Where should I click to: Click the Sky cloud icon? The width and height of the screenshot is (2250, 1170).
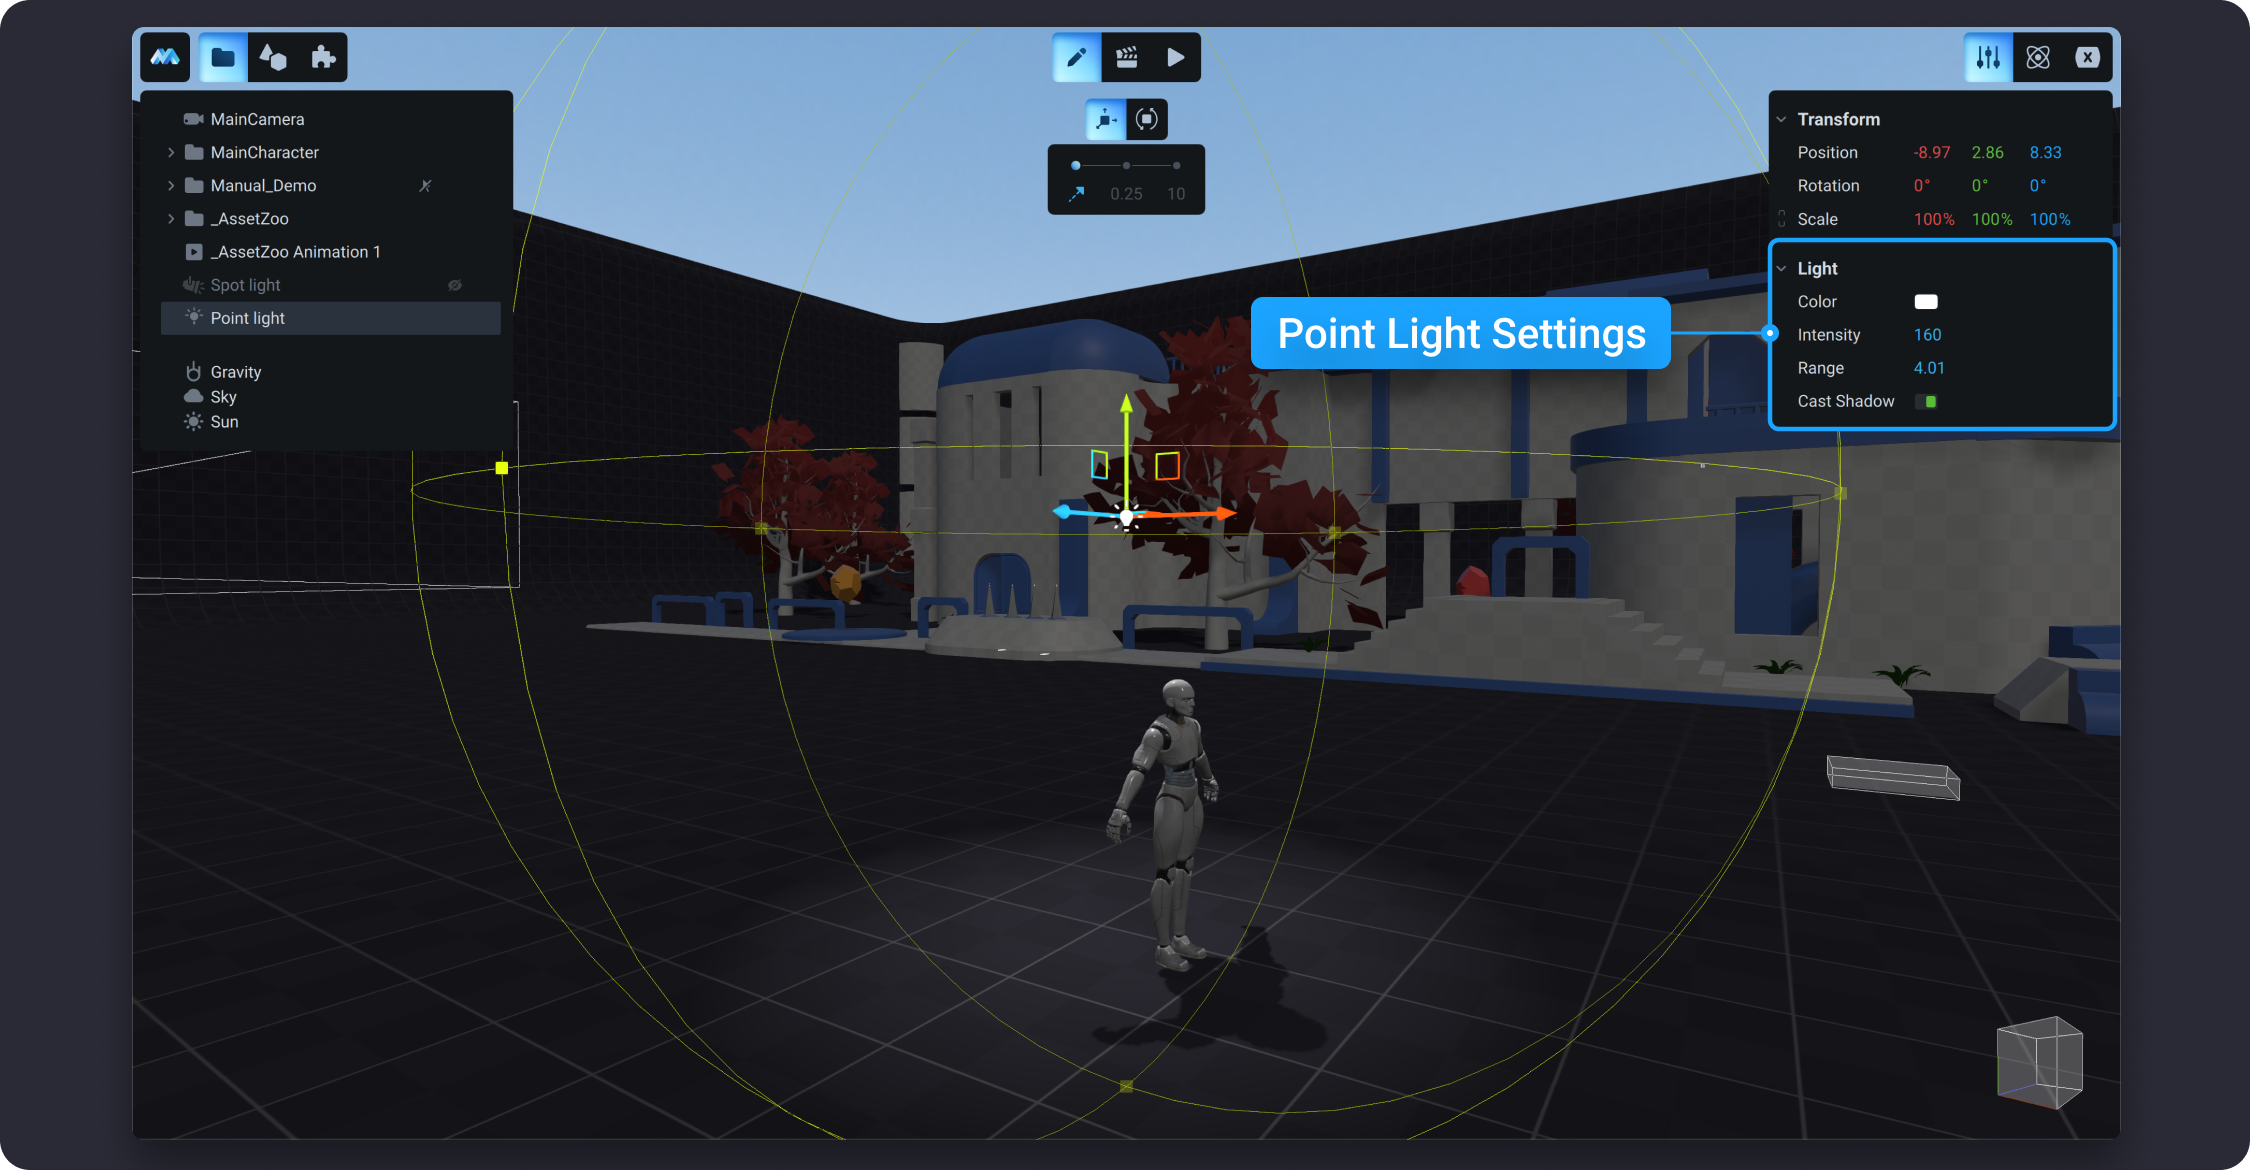[194, 397]
